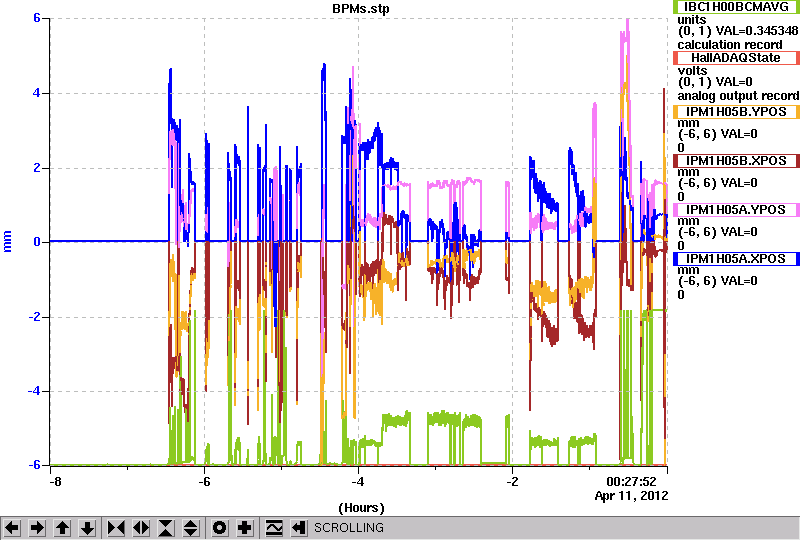
Task: Click the x-axis tick label -4
Action: (358, 482)
